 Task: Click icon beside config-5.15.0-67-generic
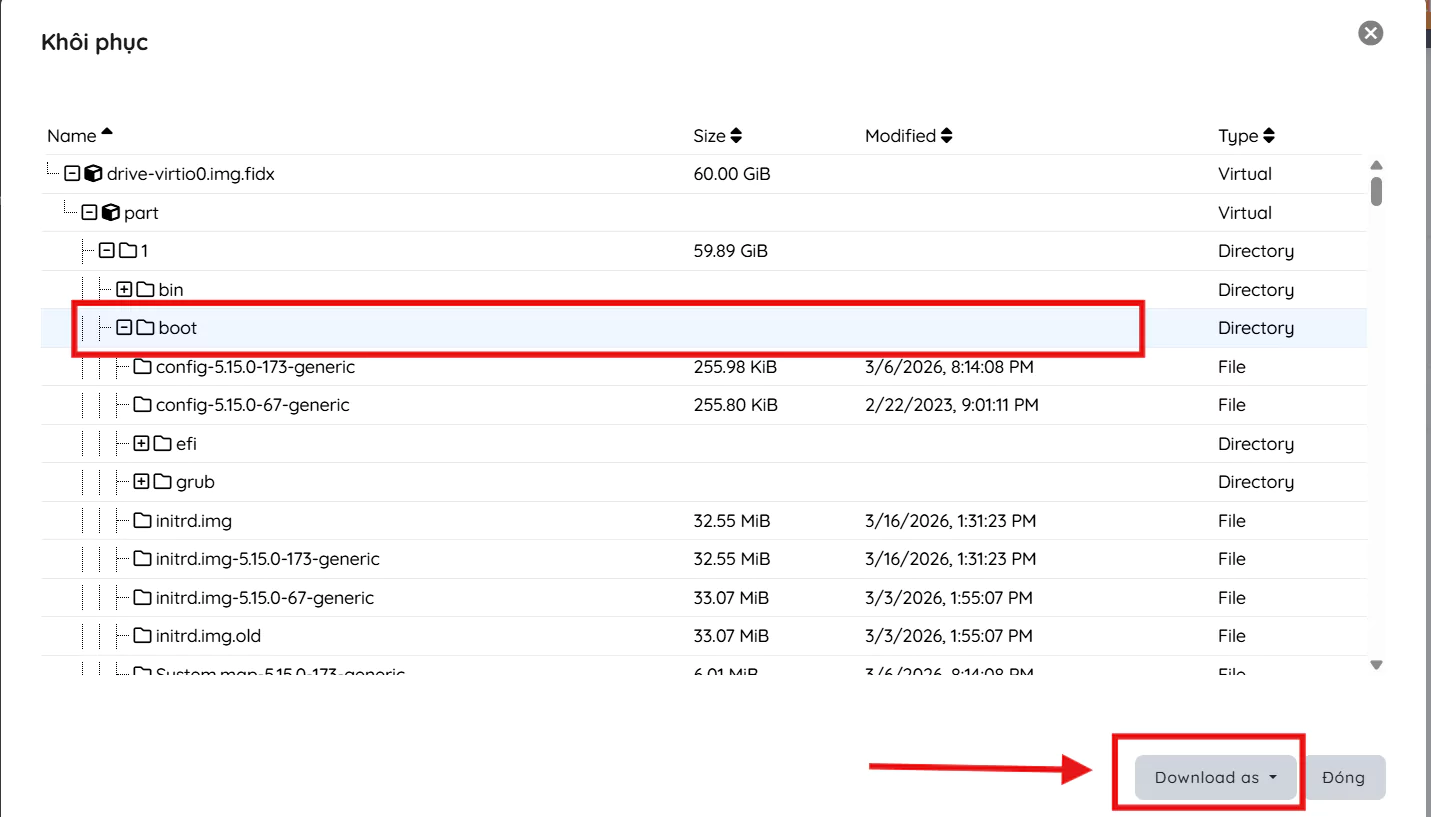tap(142, 405)
